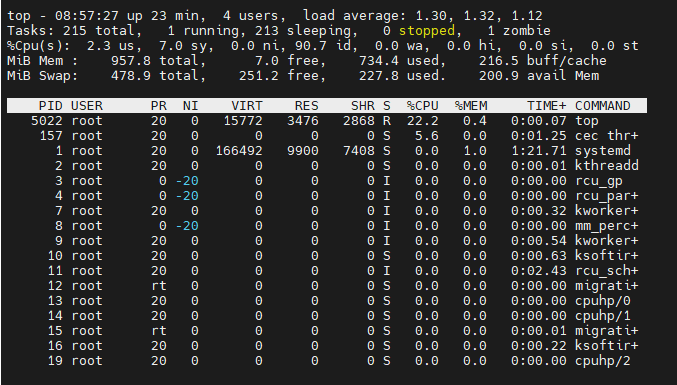This screenshot has width=677, height=385.
Task: Click the %CPU column header
Action: (423, 106)
